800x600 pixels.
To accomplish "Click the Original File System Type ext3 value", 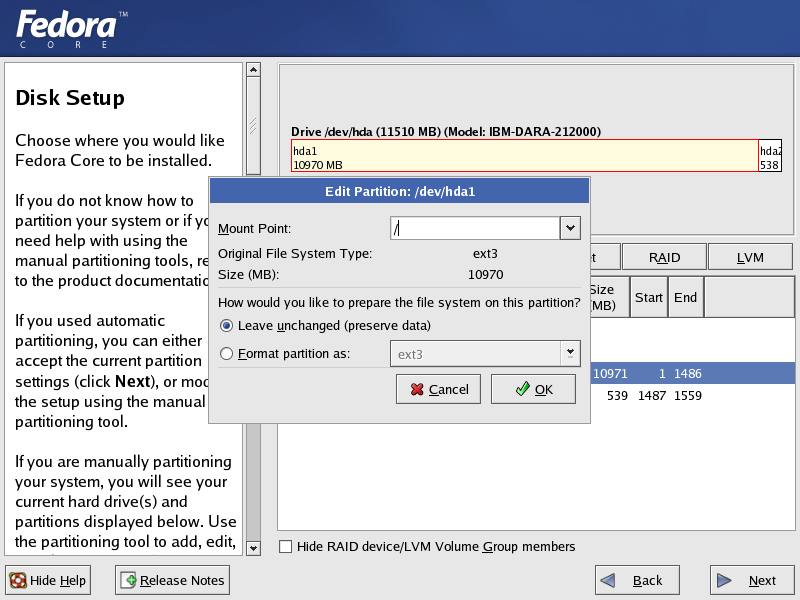I will point(485,254).
